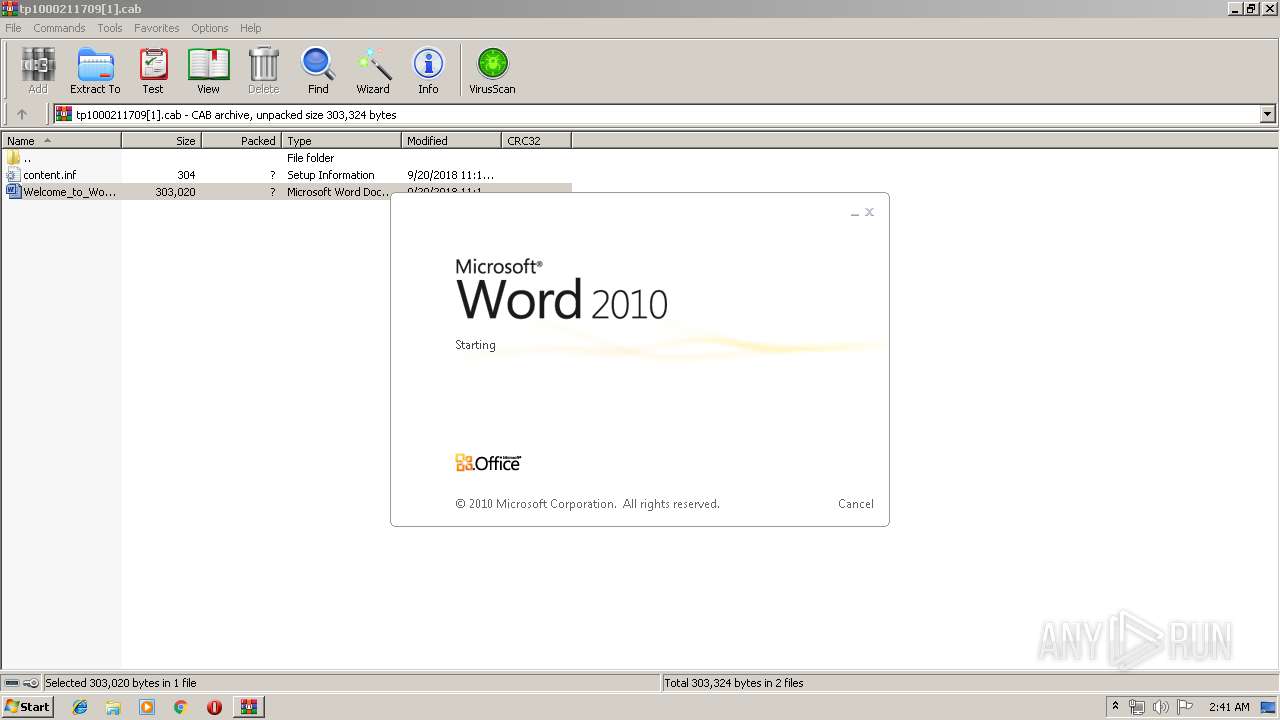Click the Word document file icon
1280x720 pixels.
pos(13,192)
